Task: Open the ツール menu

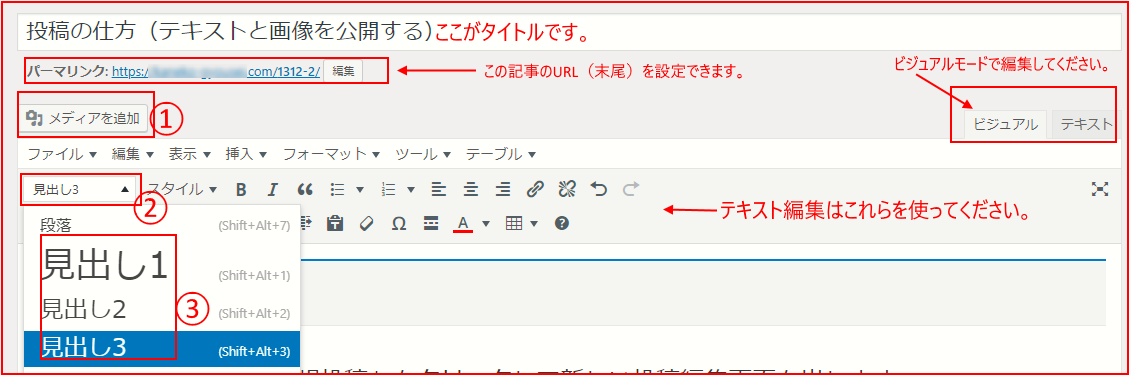Action: coord(423,154)
